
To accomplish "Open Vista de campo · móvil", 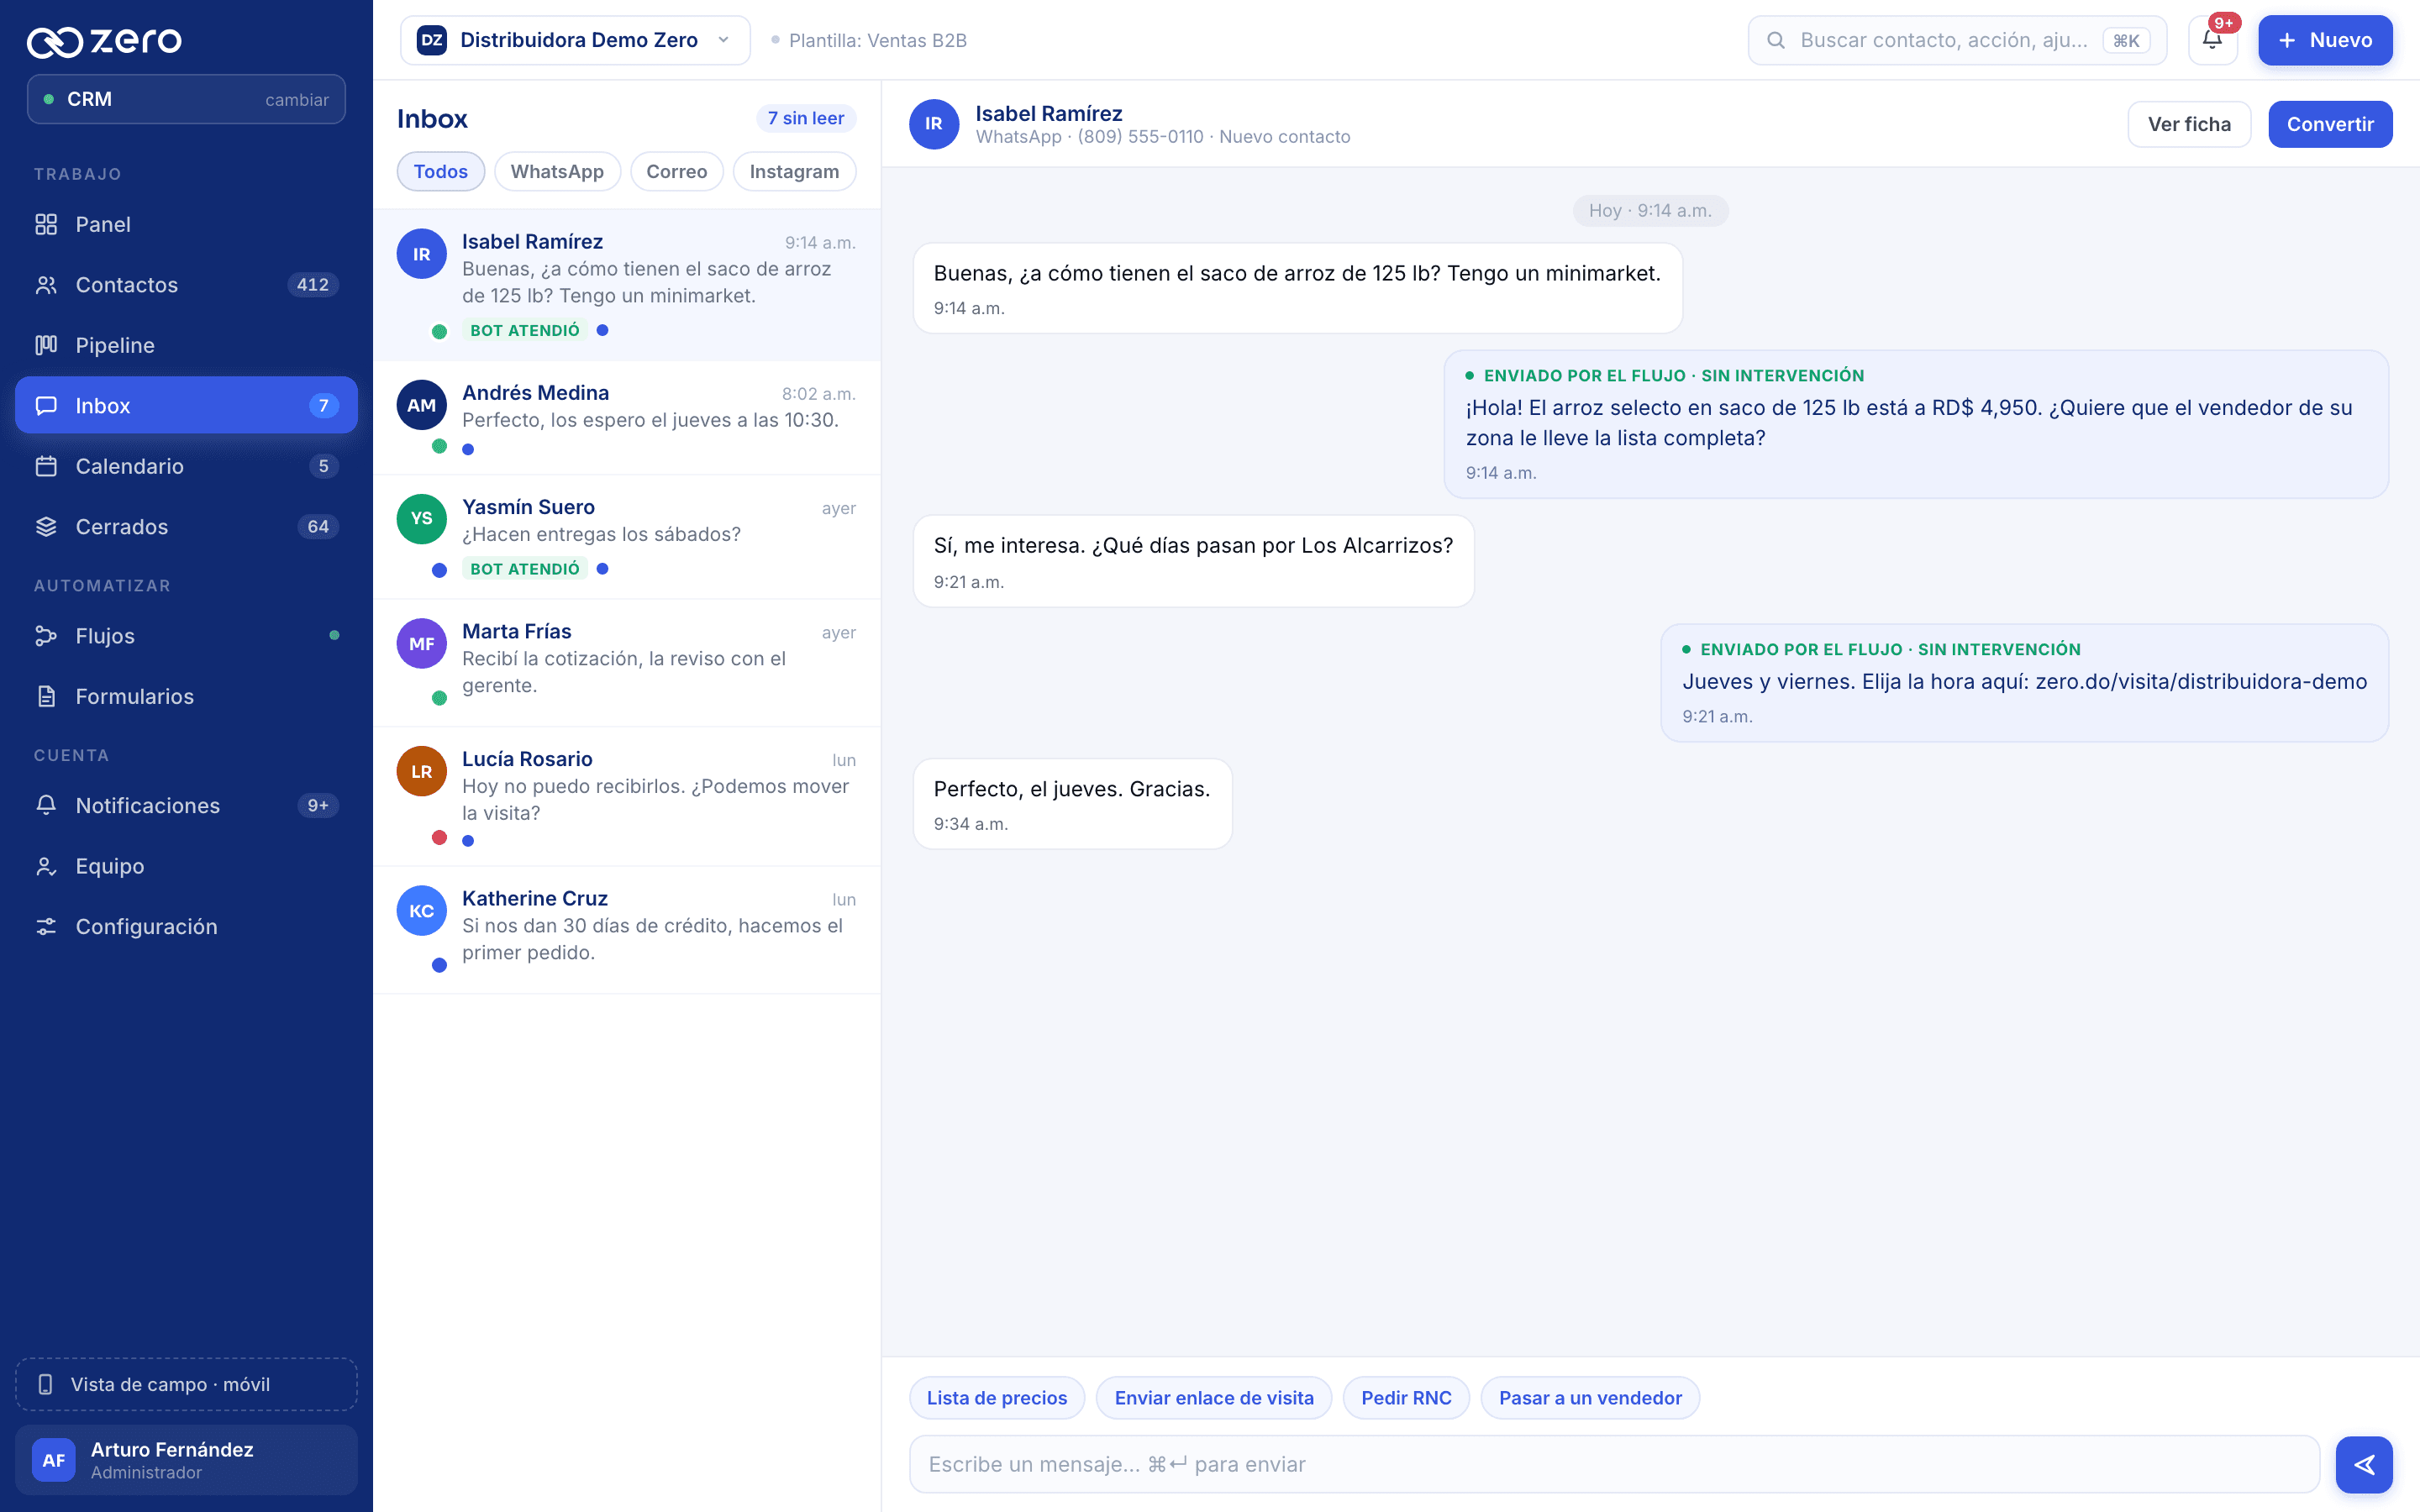I will pyautogui.click(x=186, y=1384).
